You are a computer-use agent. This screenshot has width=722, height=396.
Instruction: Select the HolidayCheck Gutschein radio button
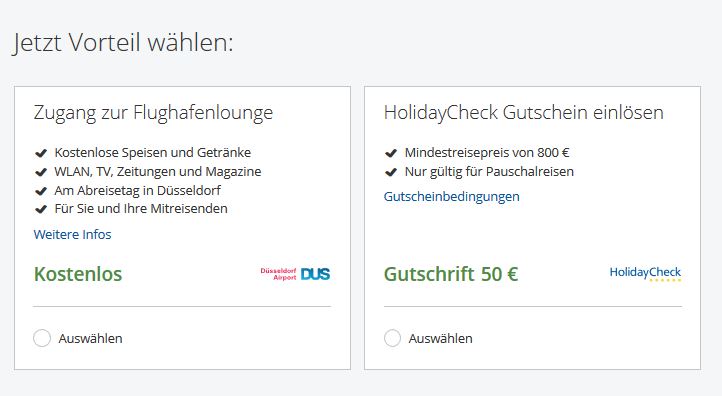[x=392, y=338]
